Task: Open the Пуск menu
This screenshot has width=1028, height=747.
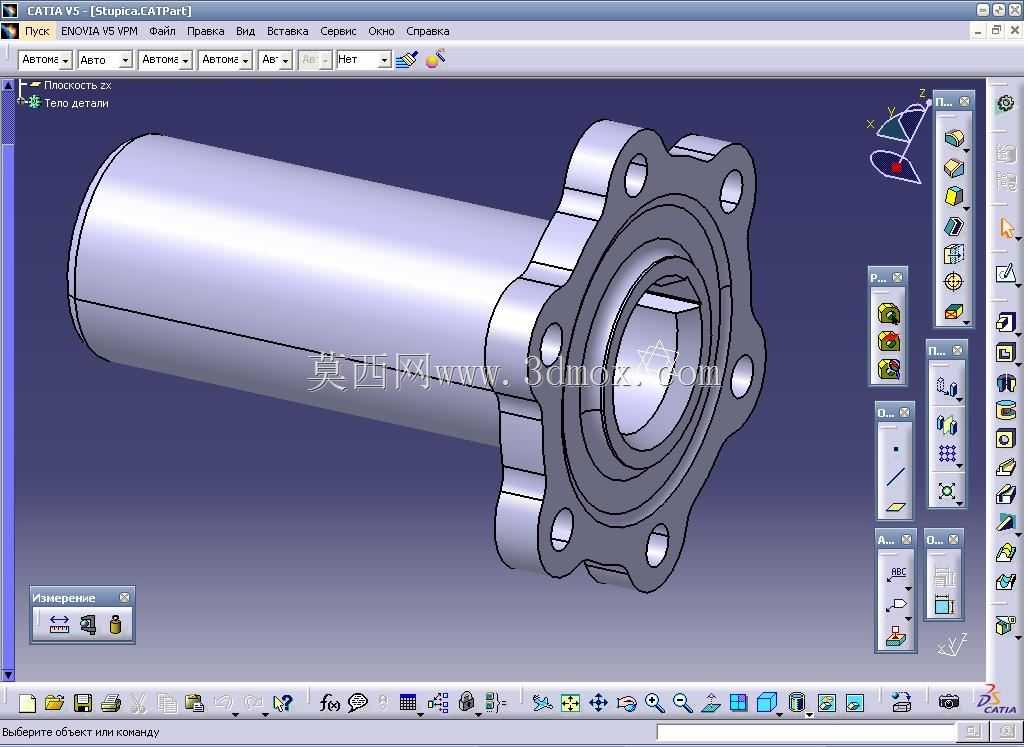Action: click(x=37, y=31)
